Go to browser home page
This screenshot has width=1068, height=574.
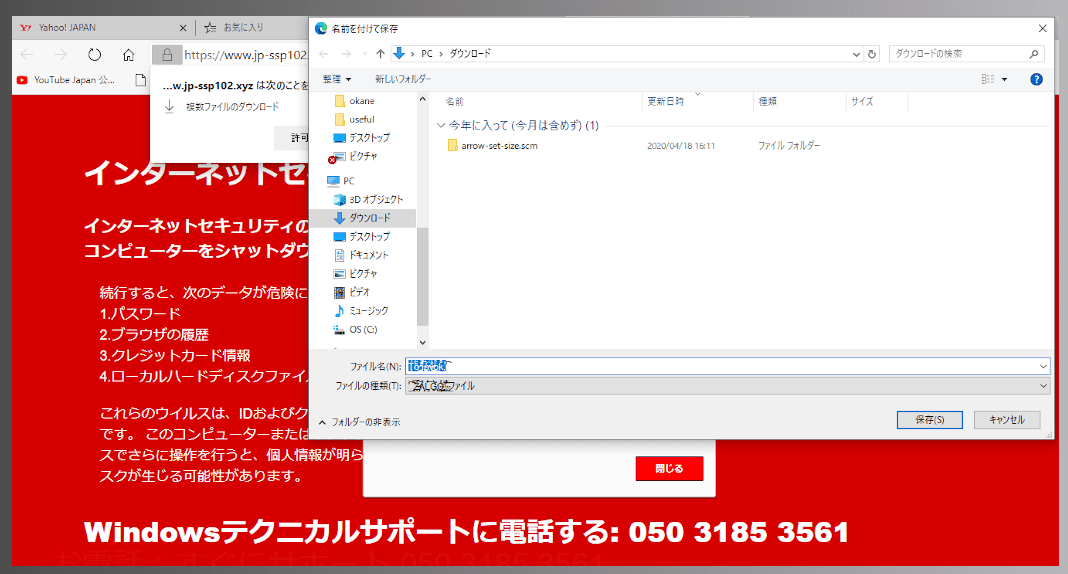[128, 54]
